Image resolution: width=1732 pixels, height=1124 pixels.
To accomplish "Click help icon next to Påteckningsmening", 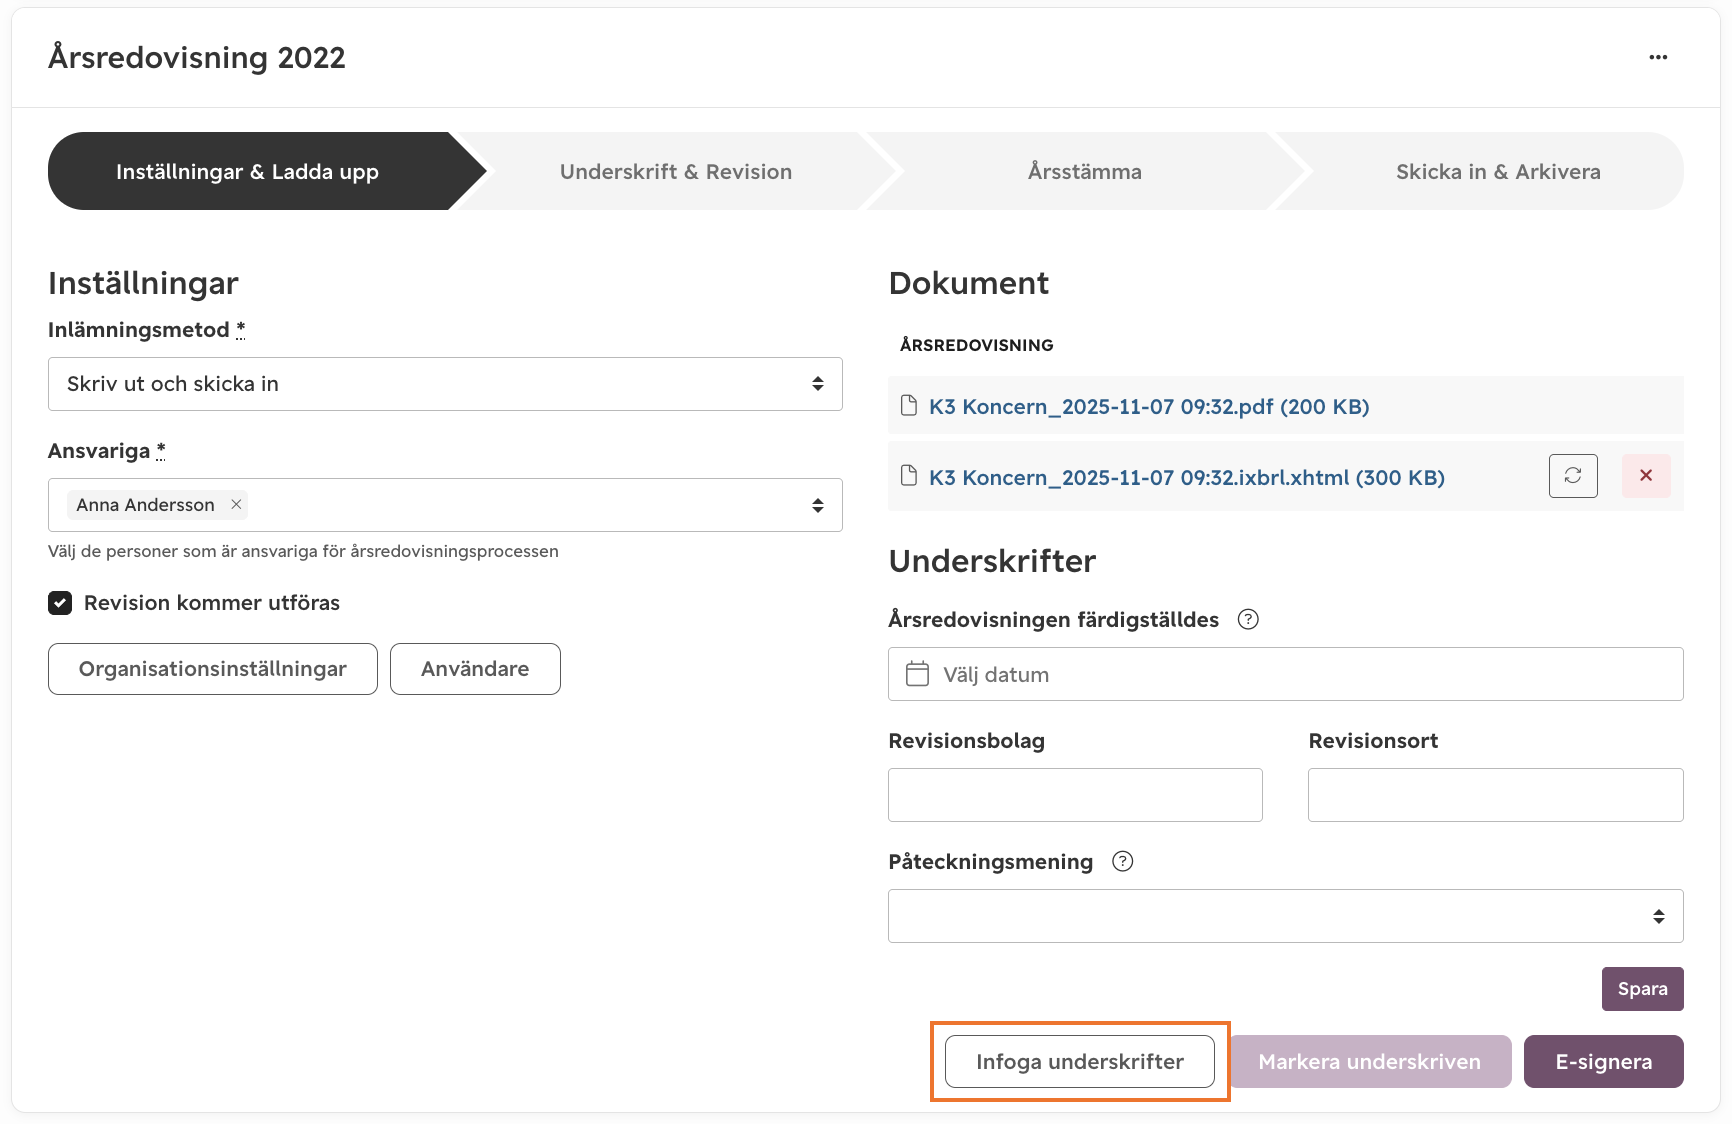I will coord(1123,861).
